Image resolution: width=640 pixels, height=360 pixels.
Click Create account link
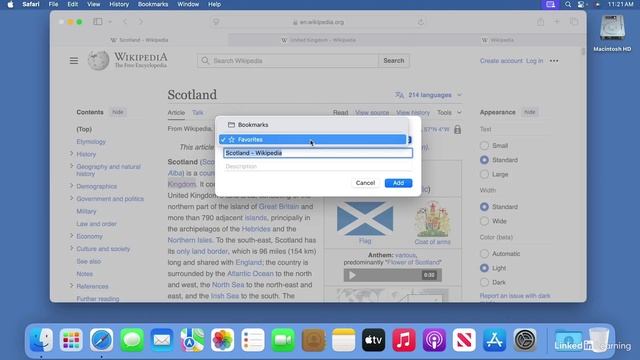point(501,61)
